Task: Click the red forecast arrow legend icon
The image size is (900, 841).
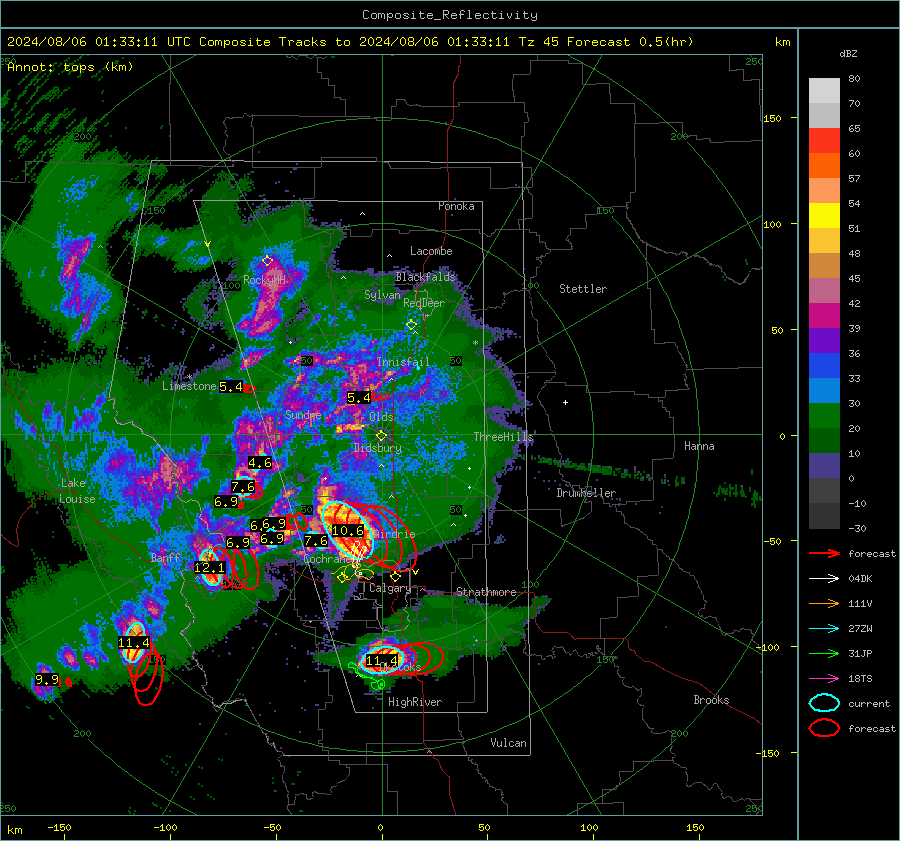Action: 824,553
